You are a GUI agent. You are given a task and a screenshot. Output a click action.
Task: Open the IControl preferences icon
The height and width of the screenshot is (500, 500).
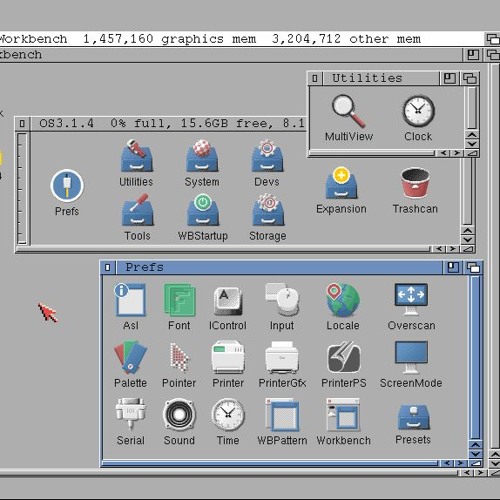click(x=228, y=300)
